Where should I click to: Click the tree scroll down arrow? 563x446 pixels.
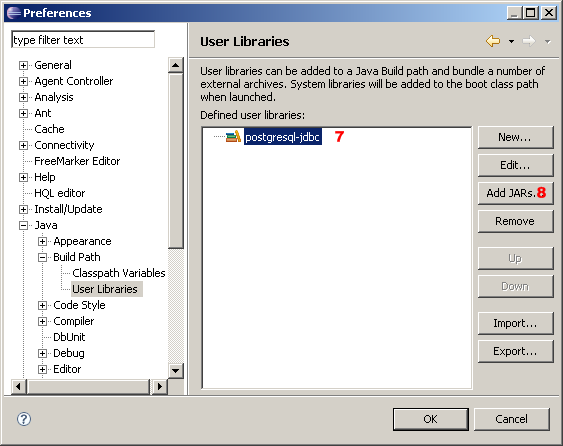click(176, 370)
